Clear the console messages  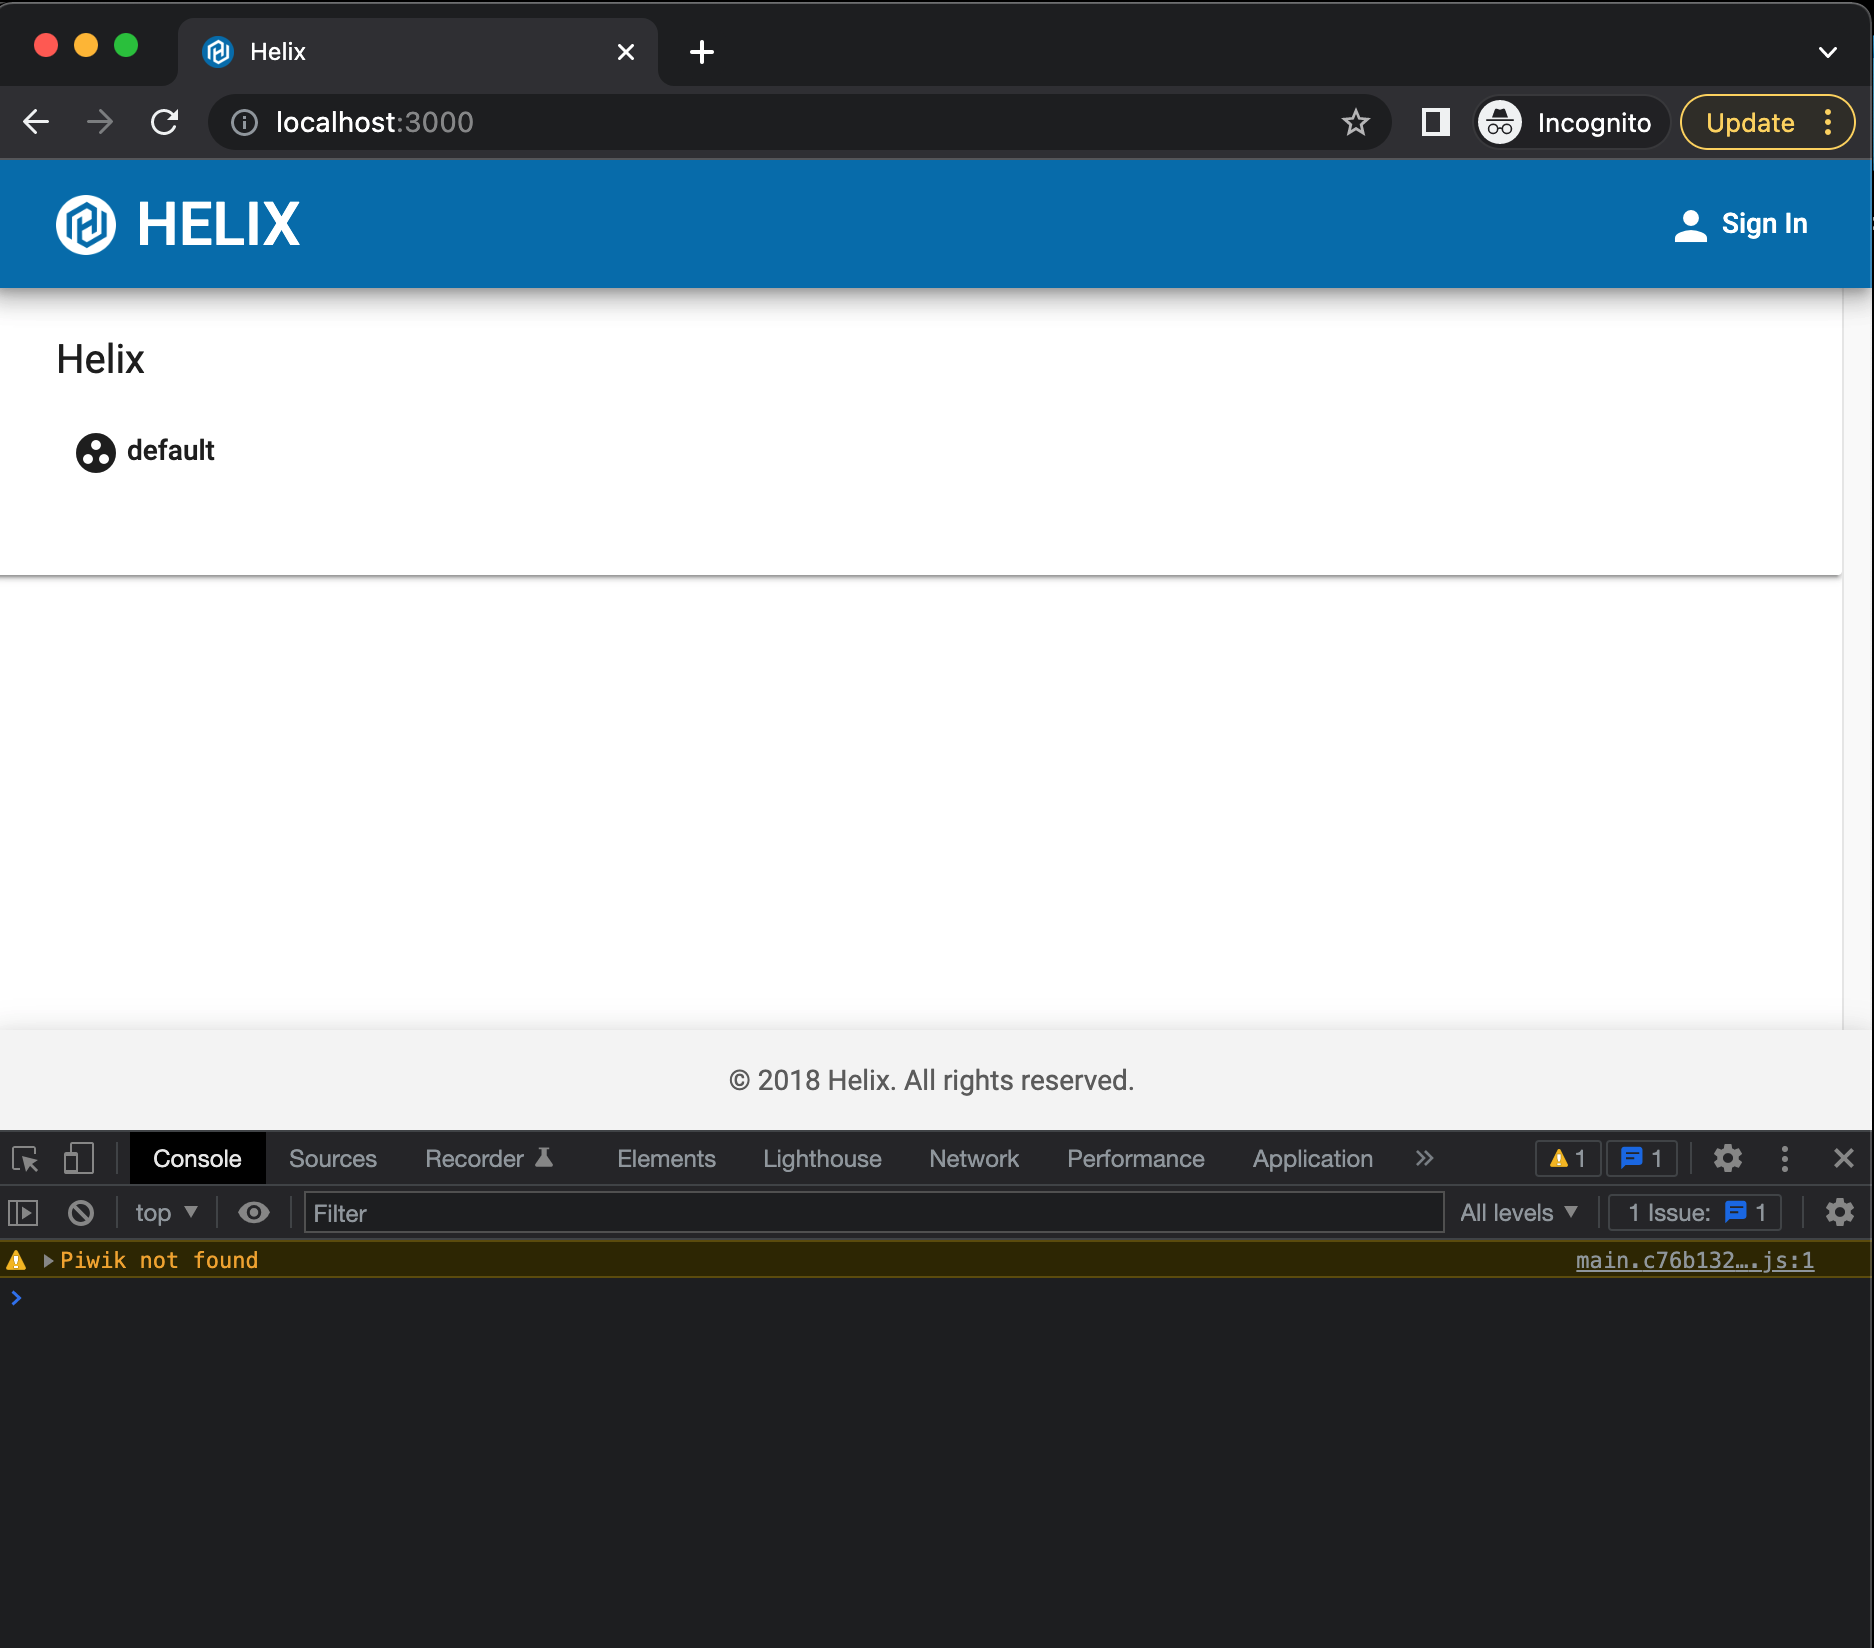(81, 1212)
